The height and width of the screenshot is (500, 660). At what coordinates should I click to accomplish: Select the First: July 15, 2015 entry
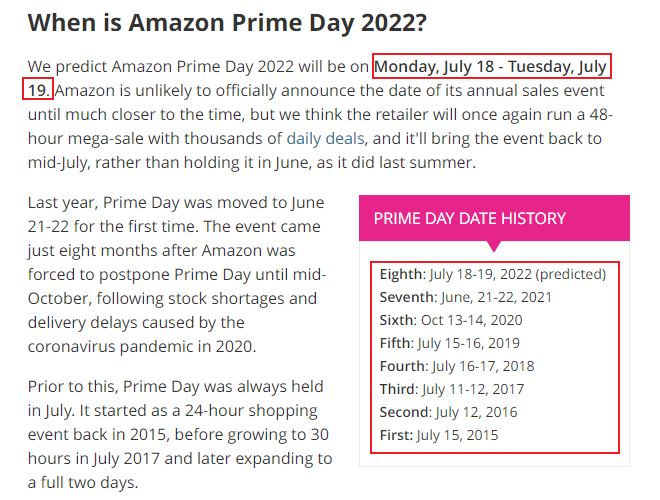pyautogui.click(x=439, y=435)
